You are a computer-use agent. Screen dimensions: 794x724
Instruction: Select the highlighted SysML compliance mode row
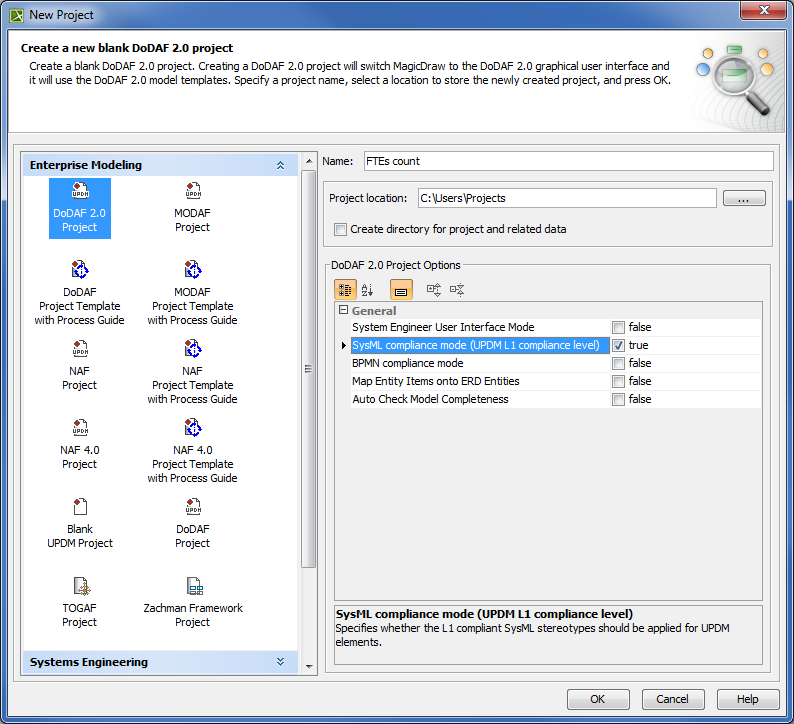[x=555, y=345]
